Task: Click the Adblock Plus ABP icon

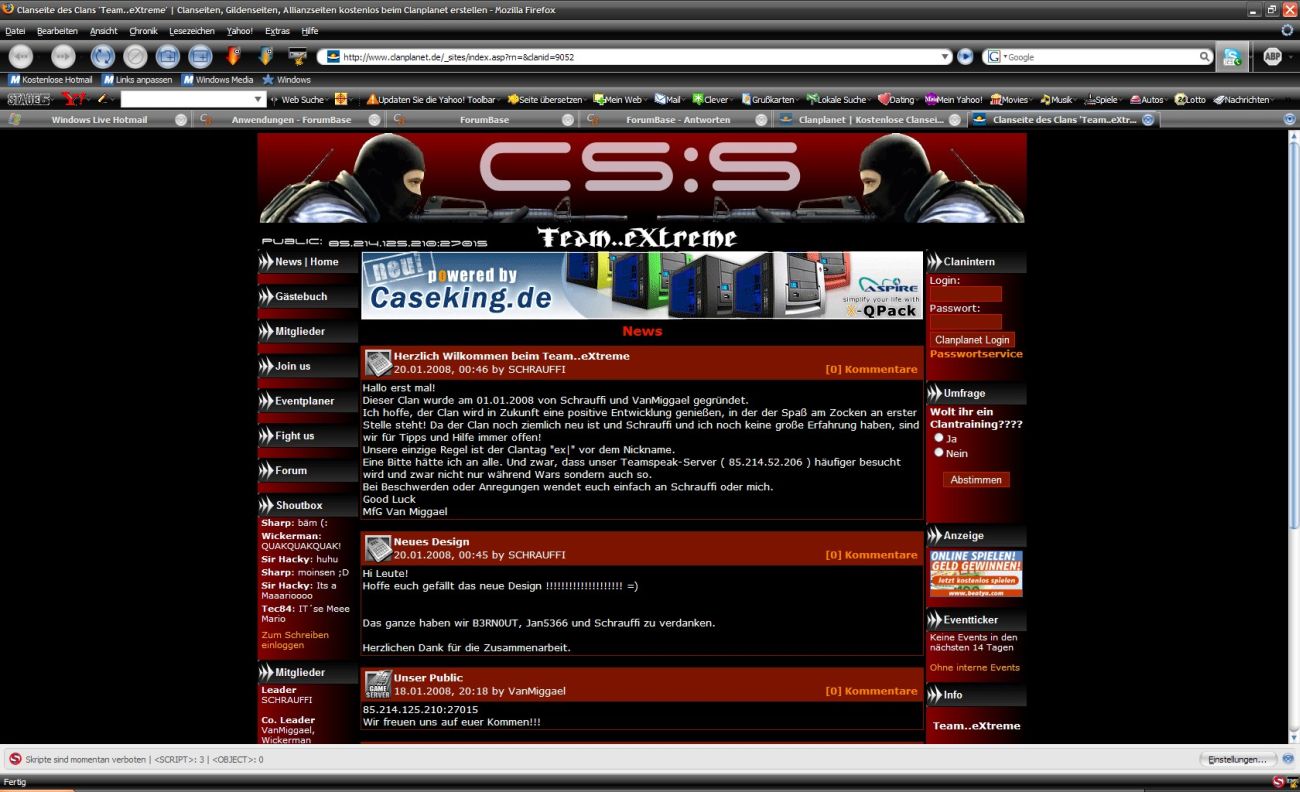Action: pos(1272,57)
